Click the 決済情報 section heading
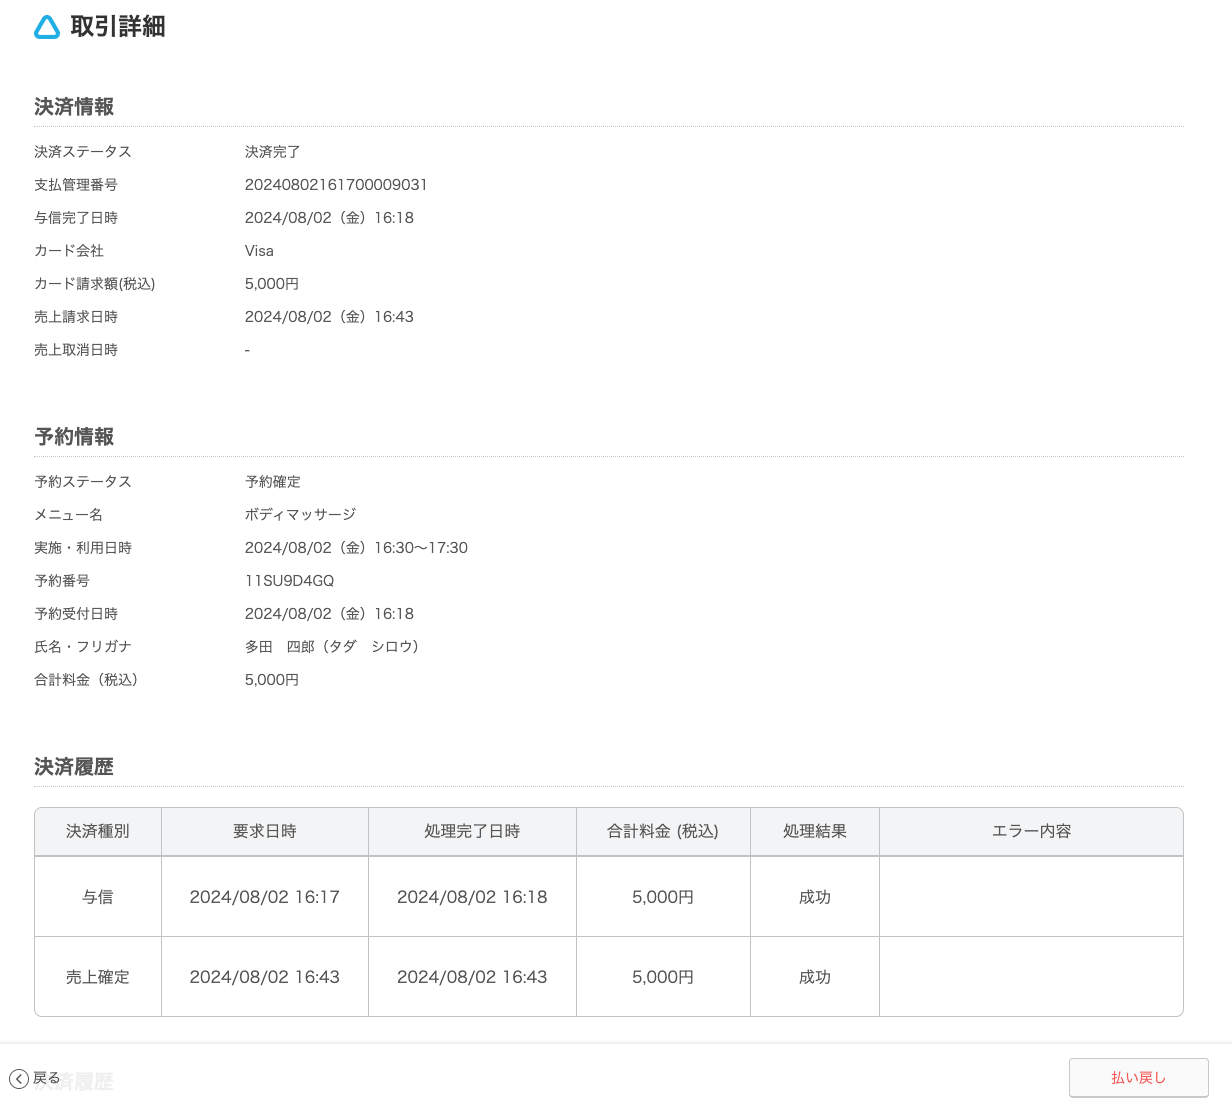Viewport: 1232px width, 1116px height. (x=74, y=107)
